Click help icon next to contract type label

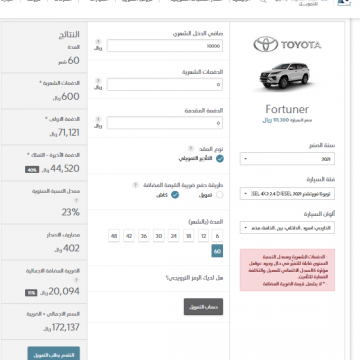190,149
